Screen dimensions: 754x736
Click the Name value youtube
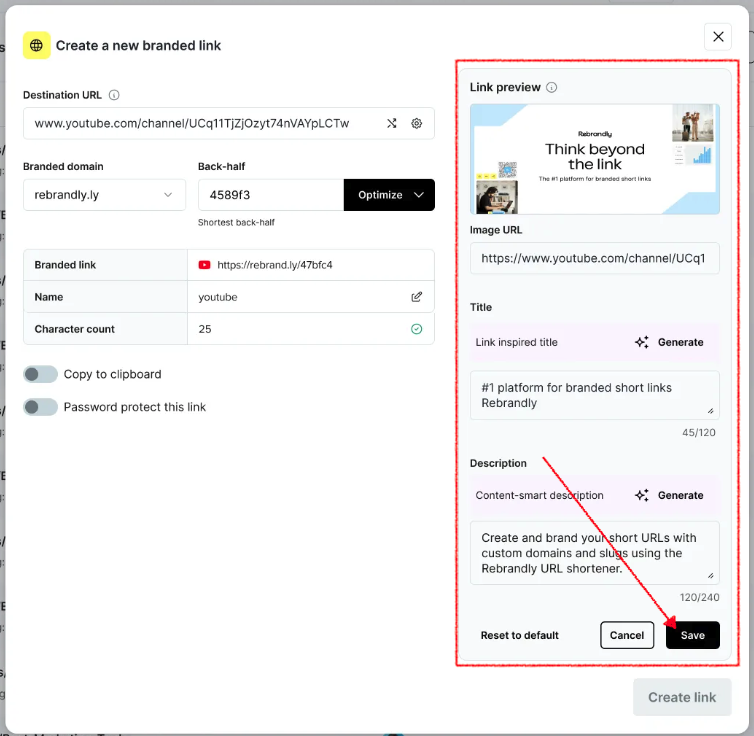click(218, 297)
